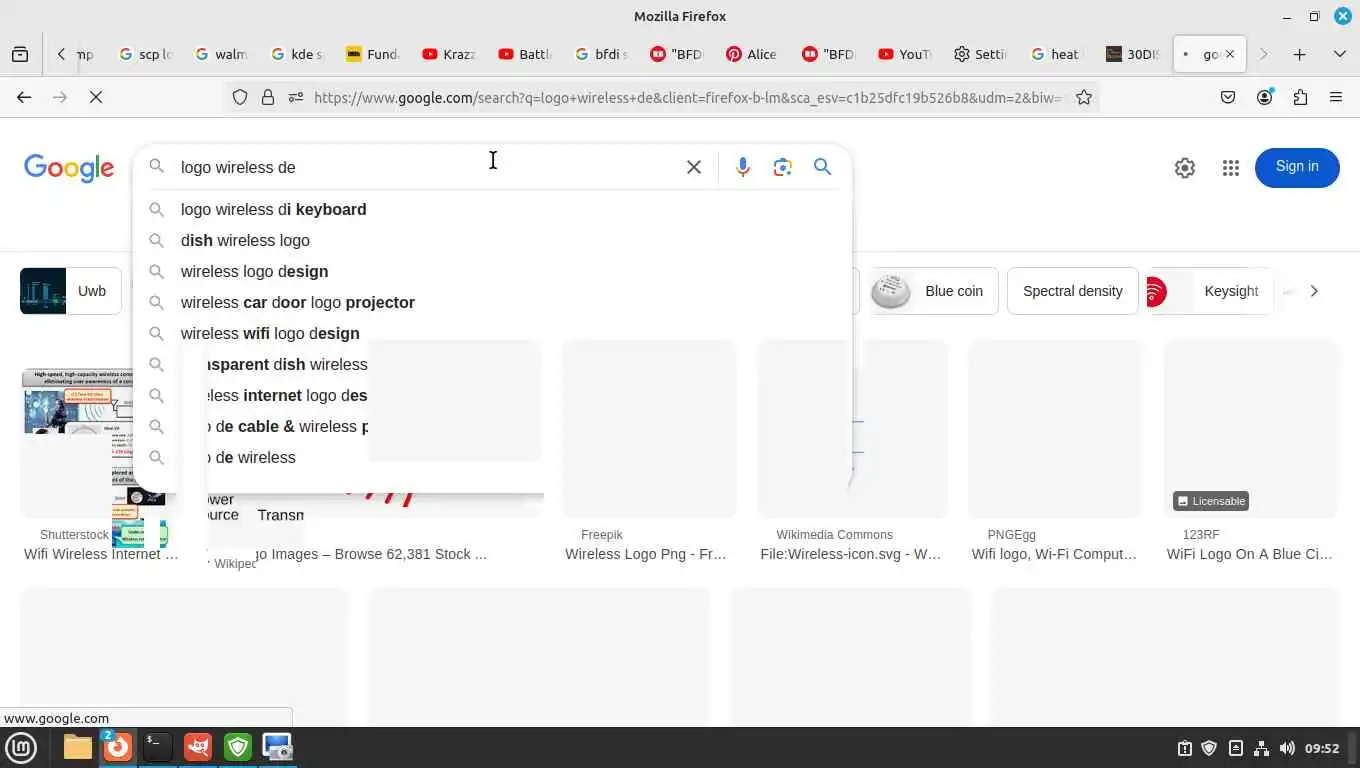
Task: Open Files folder in the taskbar
Action: pos(78,747)
